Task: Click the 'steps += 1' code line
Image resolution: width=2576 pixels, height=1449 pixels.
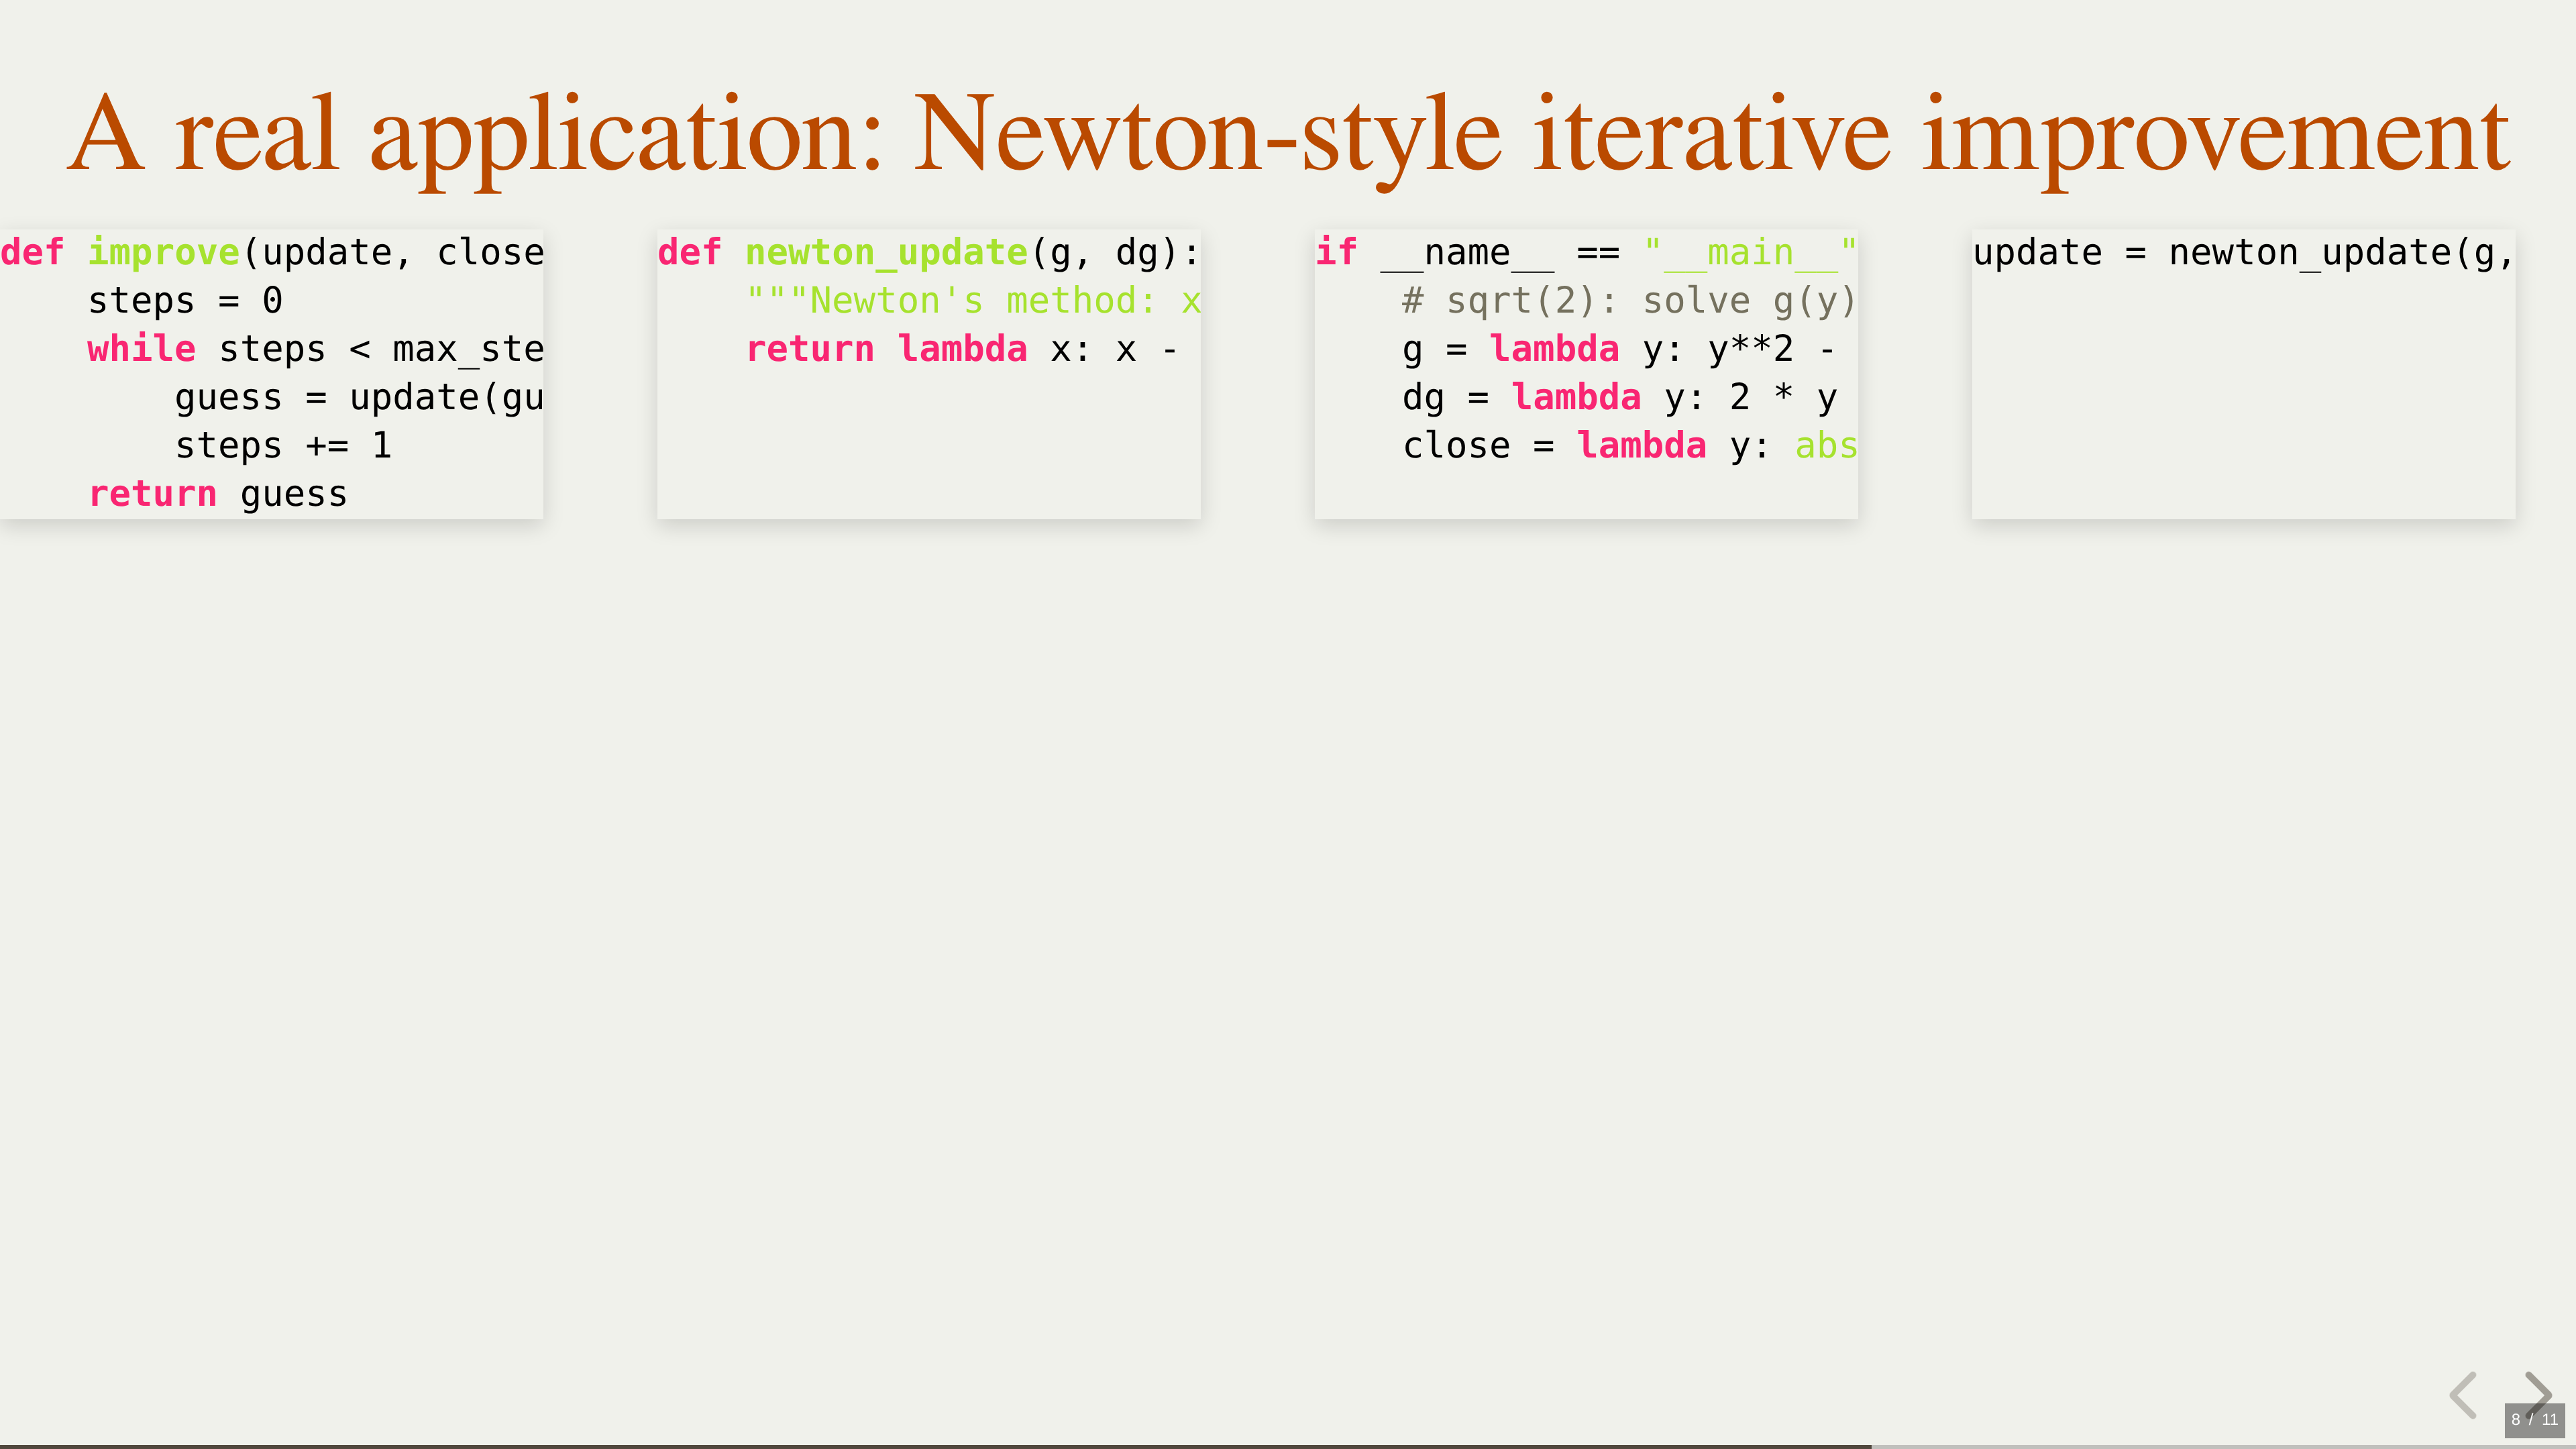Action: pos(283,446)
